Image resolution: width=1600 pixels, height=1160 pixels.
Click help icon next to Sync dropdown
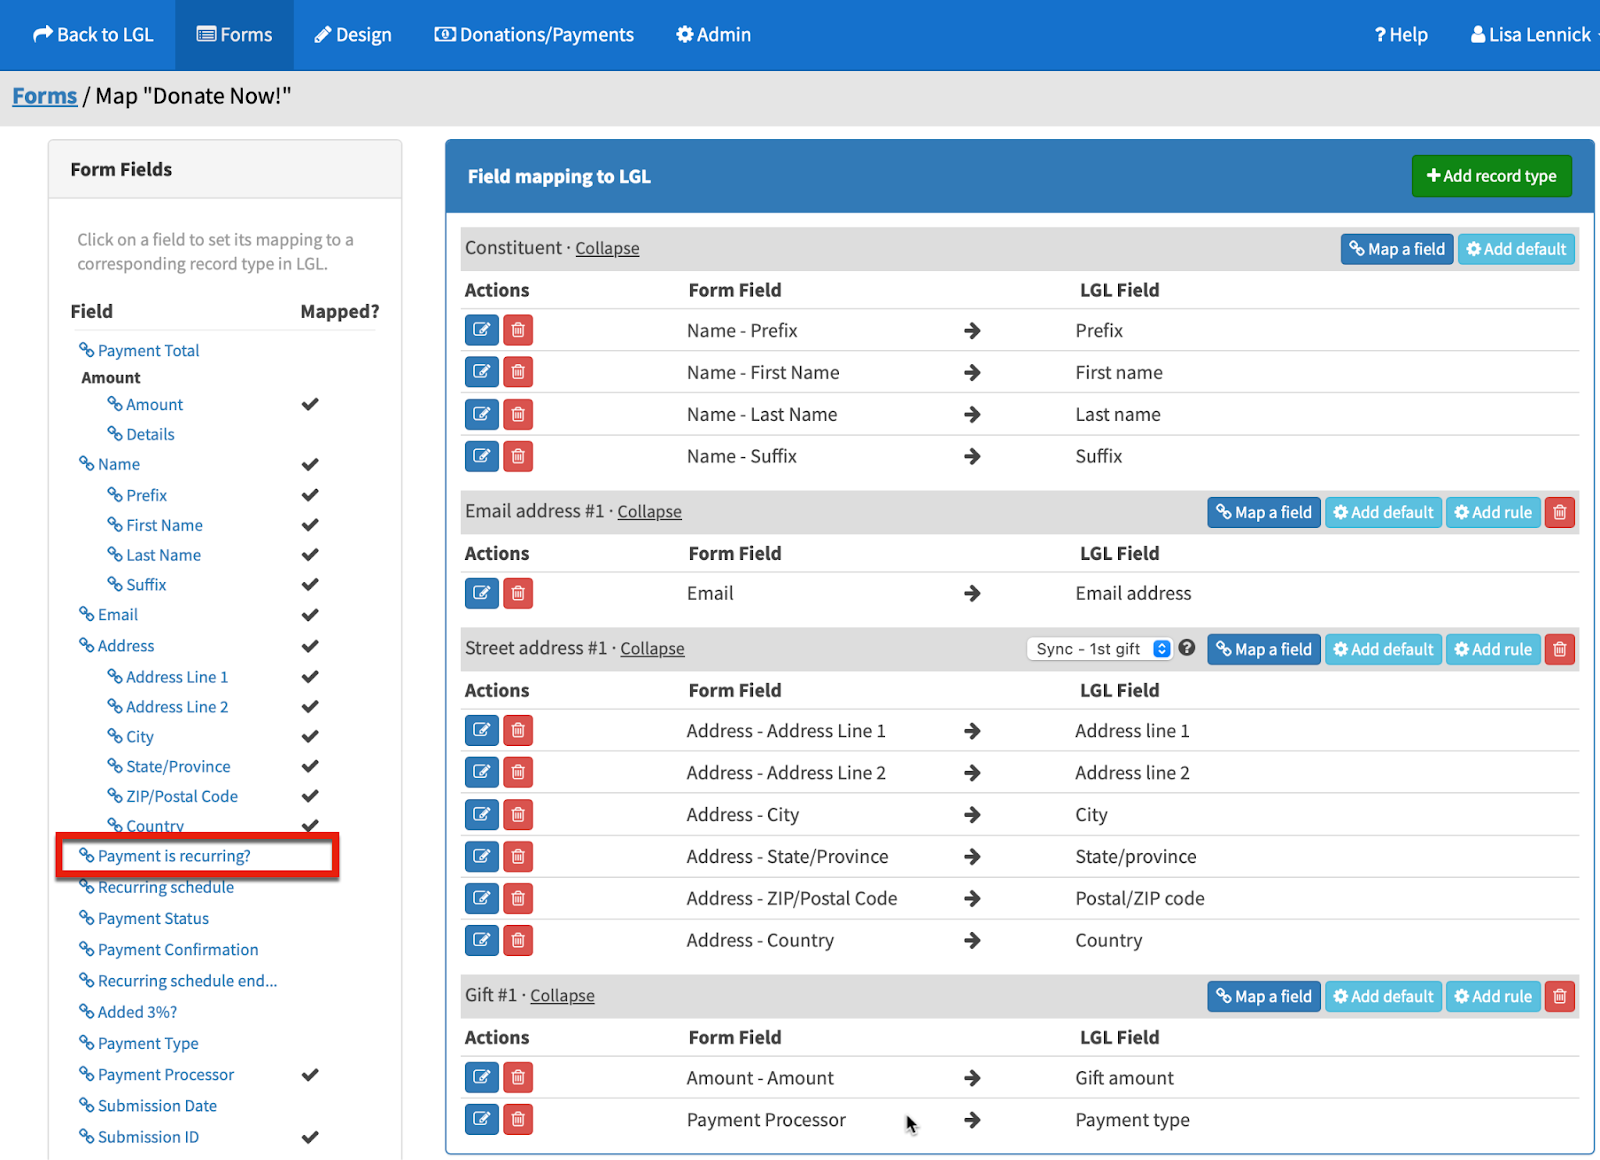pos(1187,648)
